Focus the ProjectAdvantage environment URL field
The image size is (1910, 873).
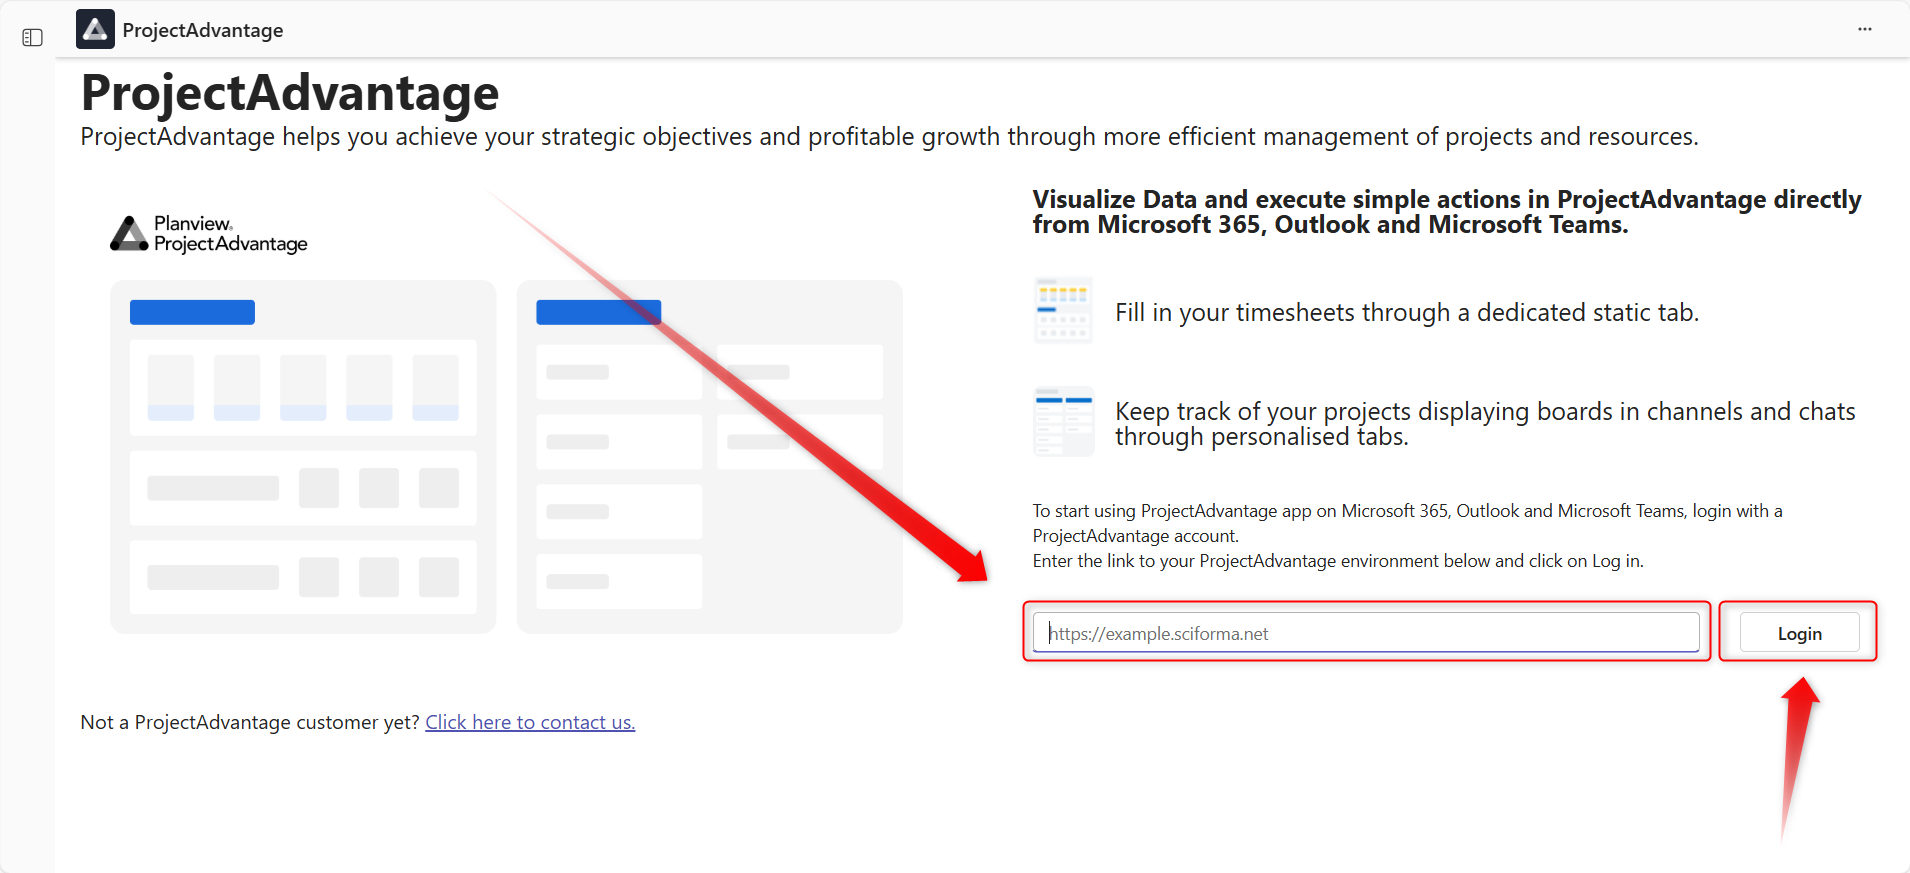coord(1366,633)
